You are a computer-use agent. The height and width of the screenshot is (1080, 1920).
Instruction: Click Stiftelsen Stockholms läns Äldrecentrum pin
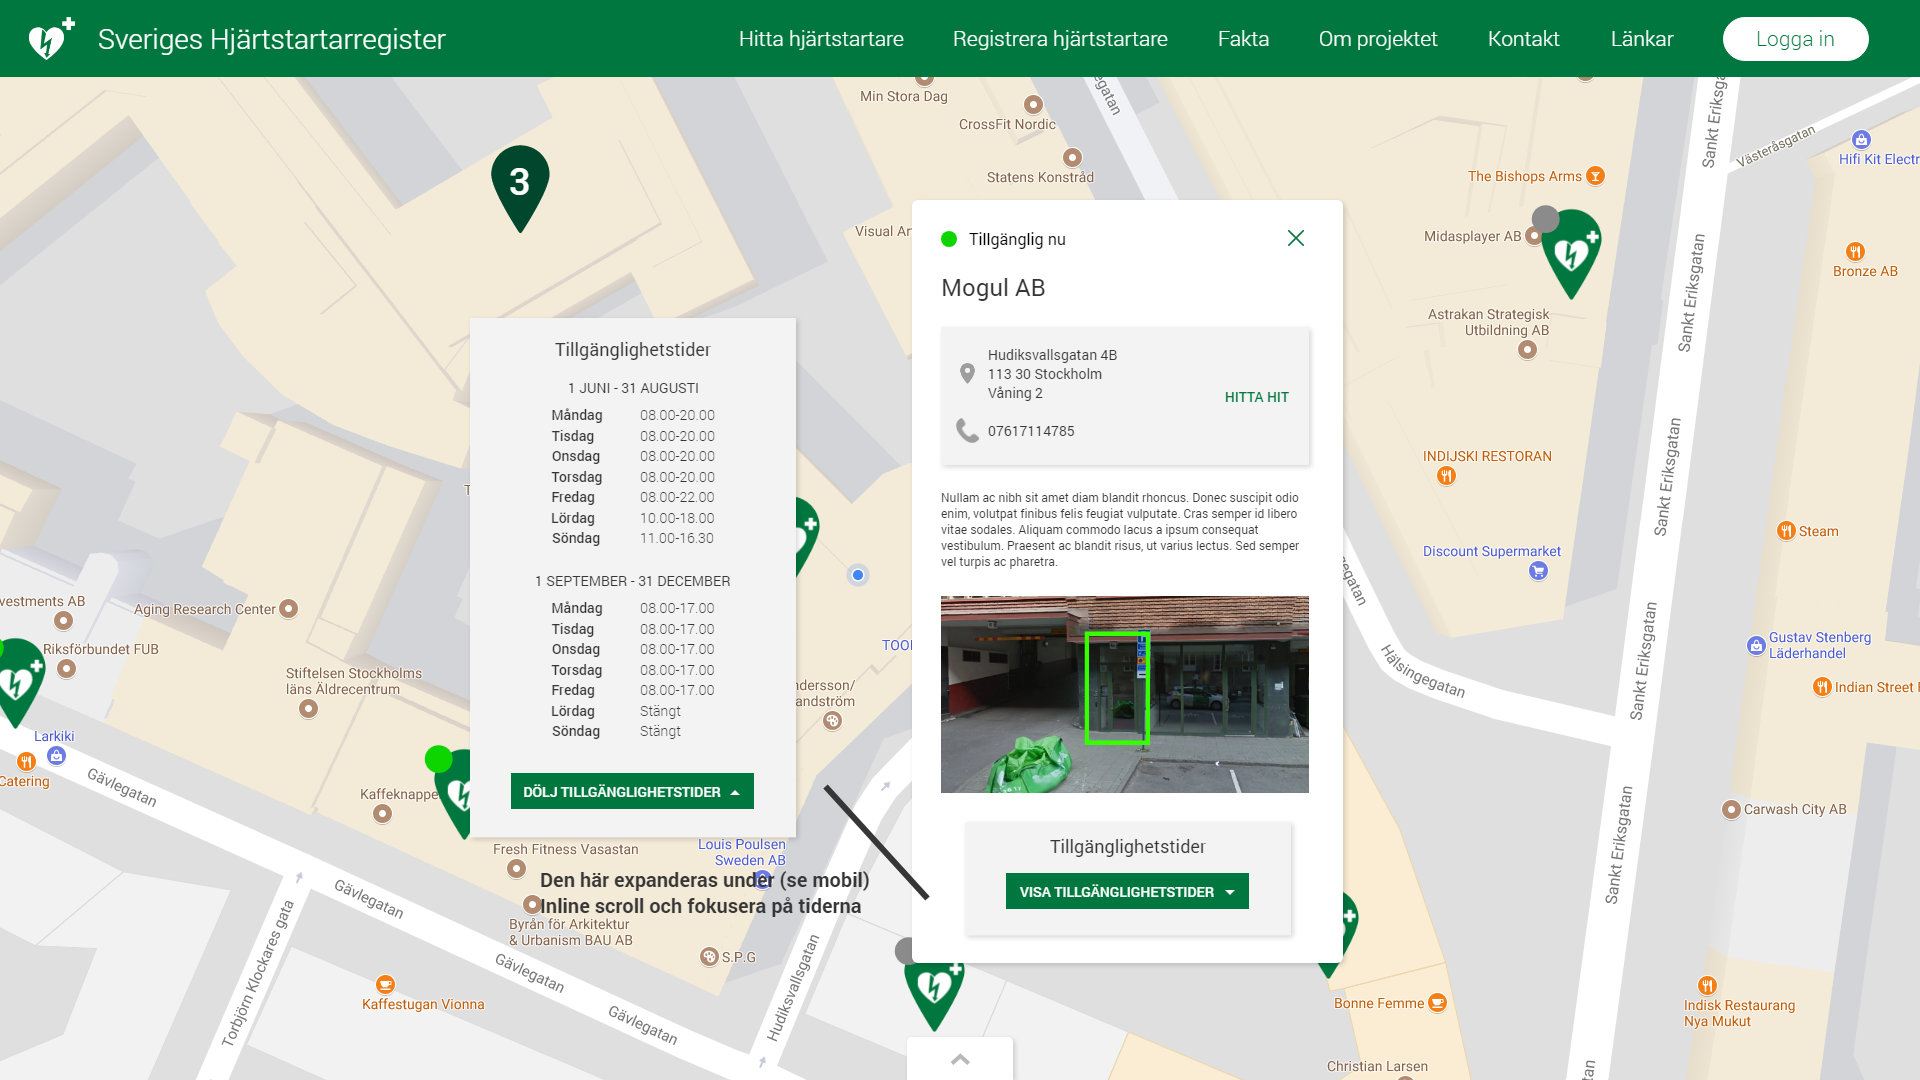(308, 709)
